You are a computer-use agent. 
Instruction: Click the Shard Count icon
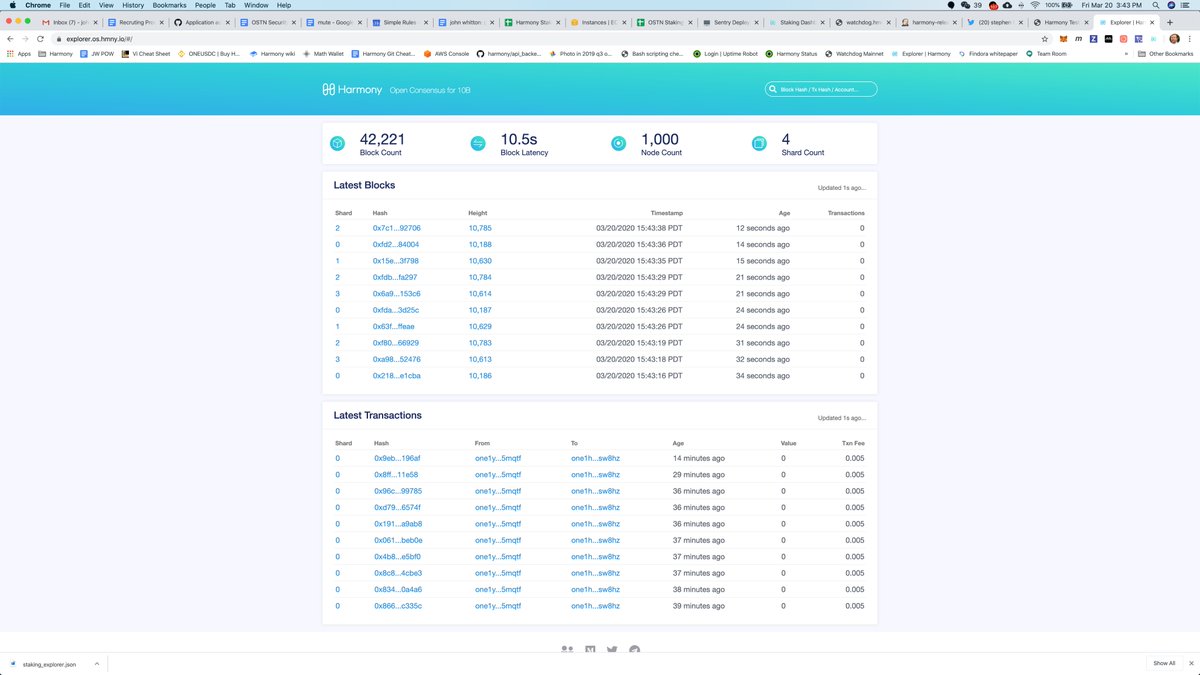(x=759, y=143)
